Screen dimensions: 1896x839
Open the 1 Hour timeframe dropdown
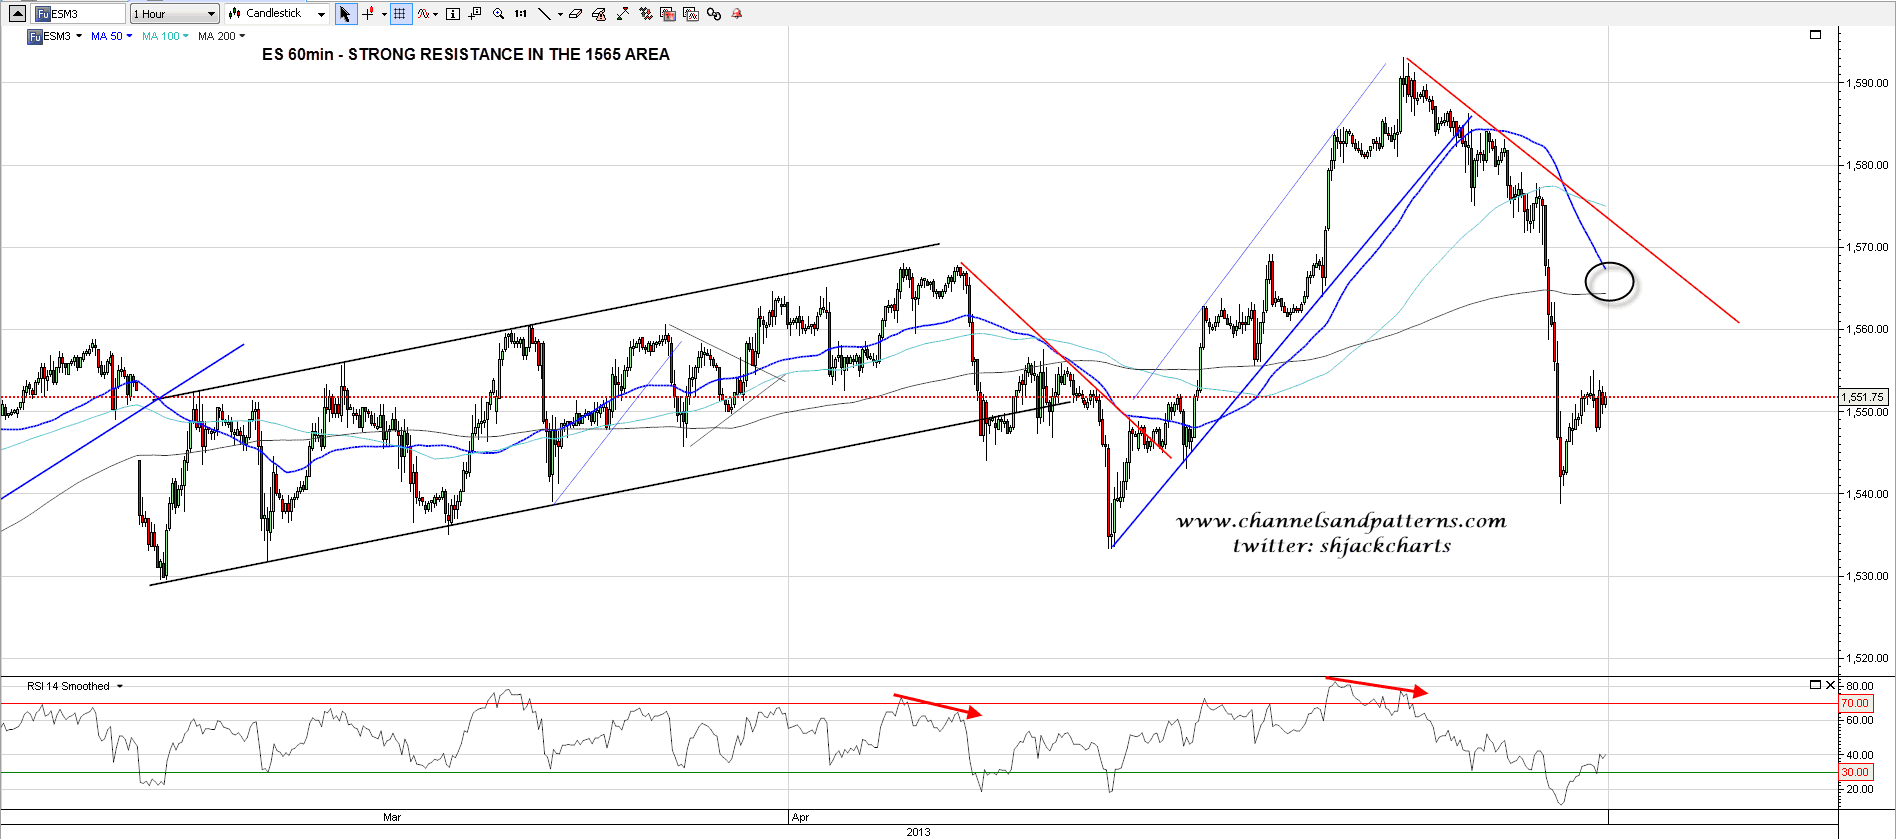click(174, 14)
